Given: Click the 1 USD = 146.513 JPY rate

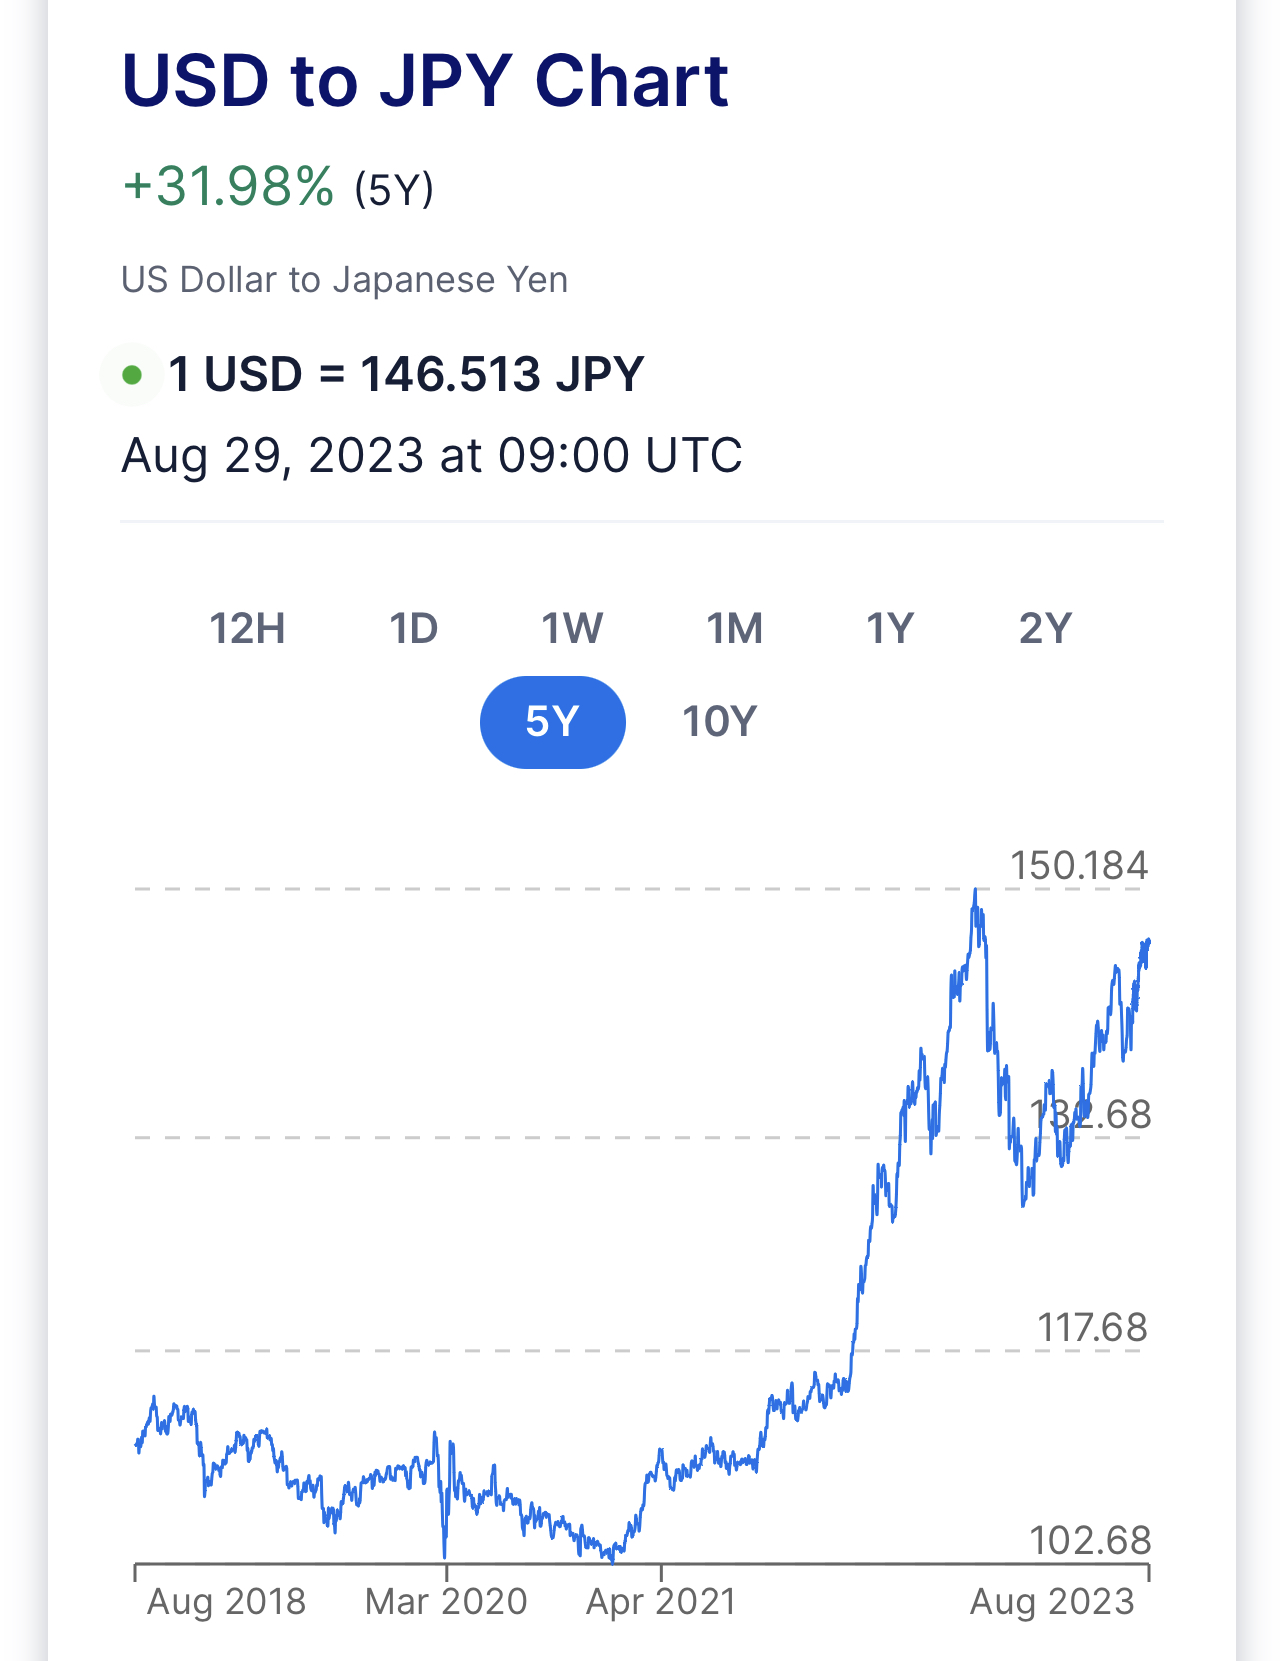Looking at the screenshot, I should click(406, 375).
